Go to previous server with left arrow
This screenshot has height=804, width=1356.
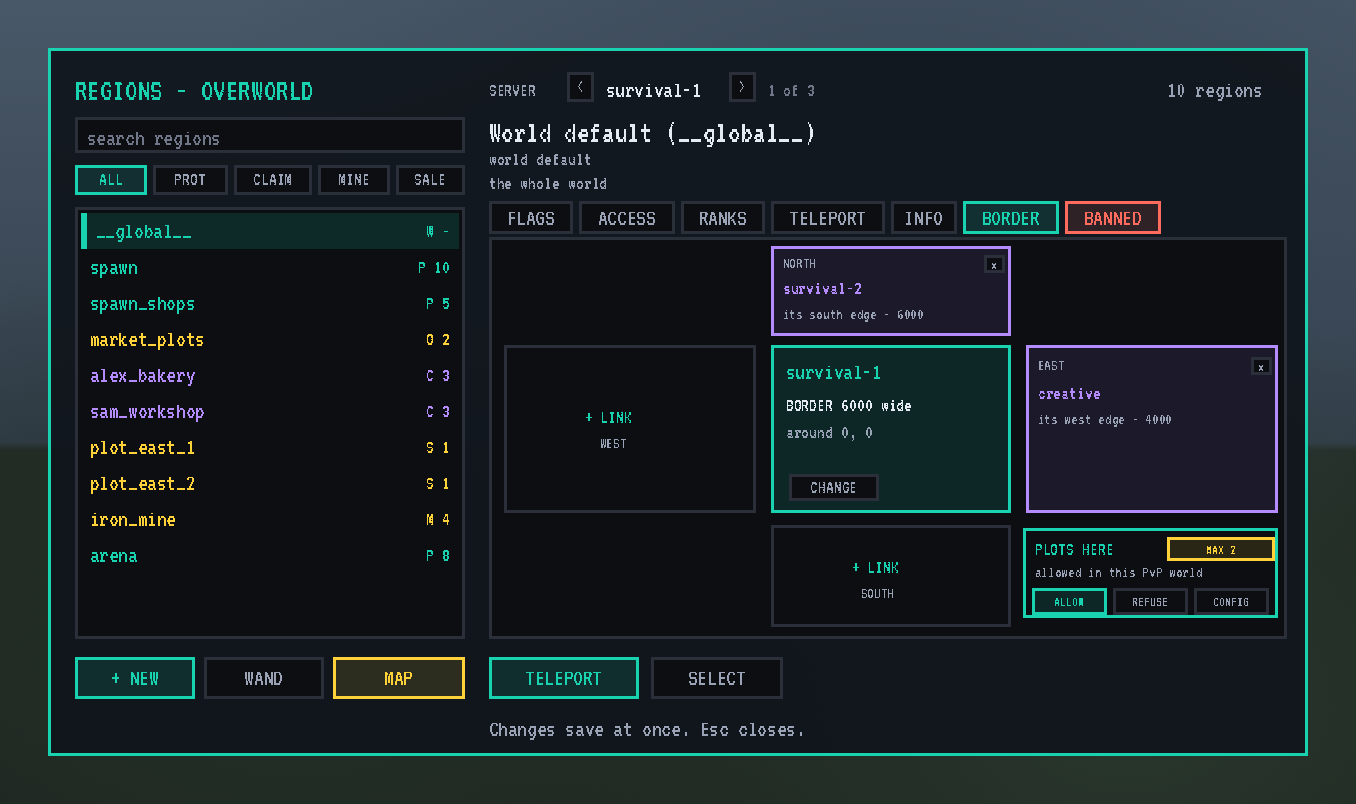click(580, 88)
